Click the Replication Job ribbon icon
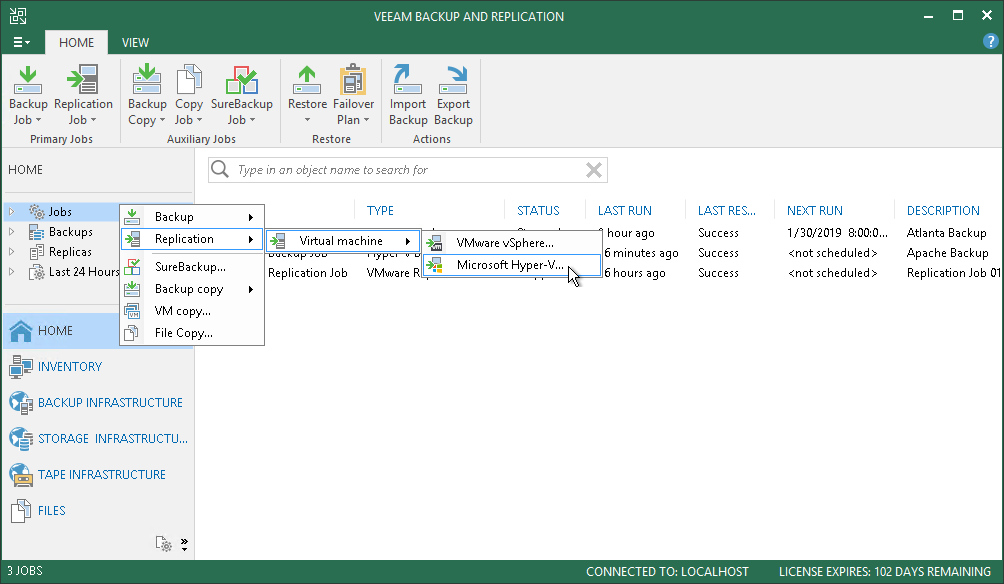This screenshot has height=584, width=1004. coord(83,80)
